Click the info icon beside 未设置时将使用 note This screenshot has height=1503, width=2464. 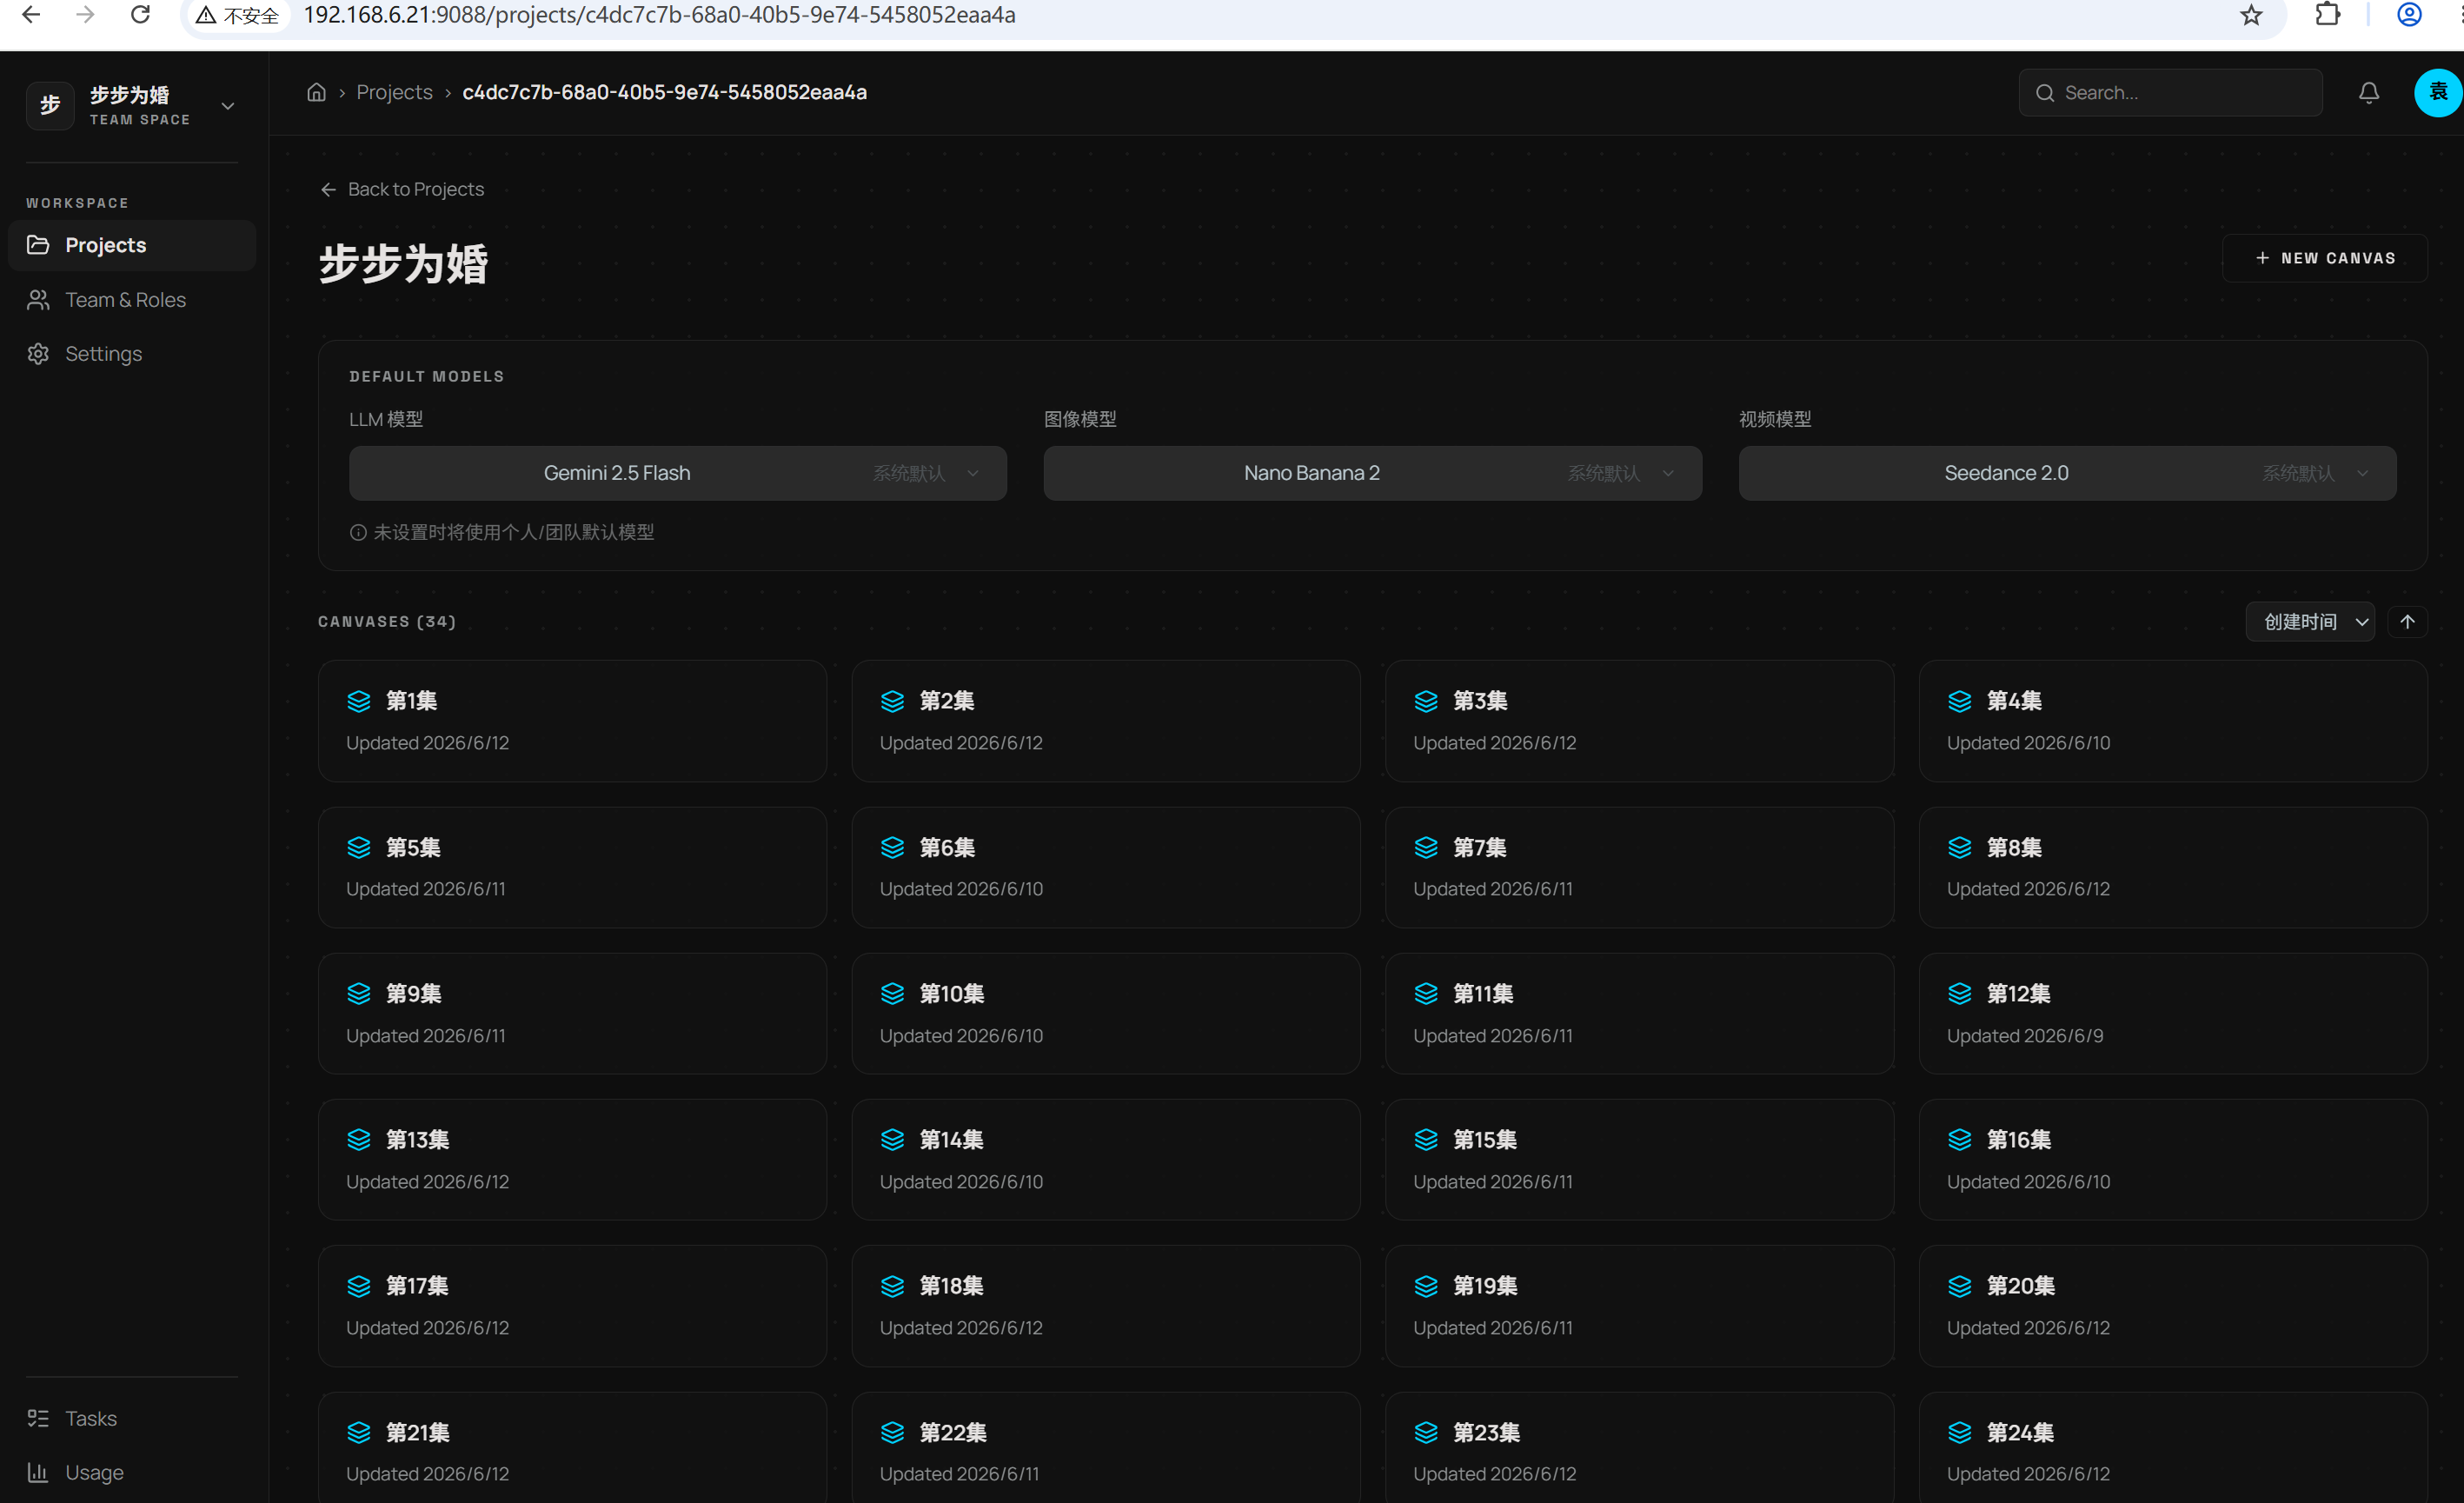click(x=358, y=532)
